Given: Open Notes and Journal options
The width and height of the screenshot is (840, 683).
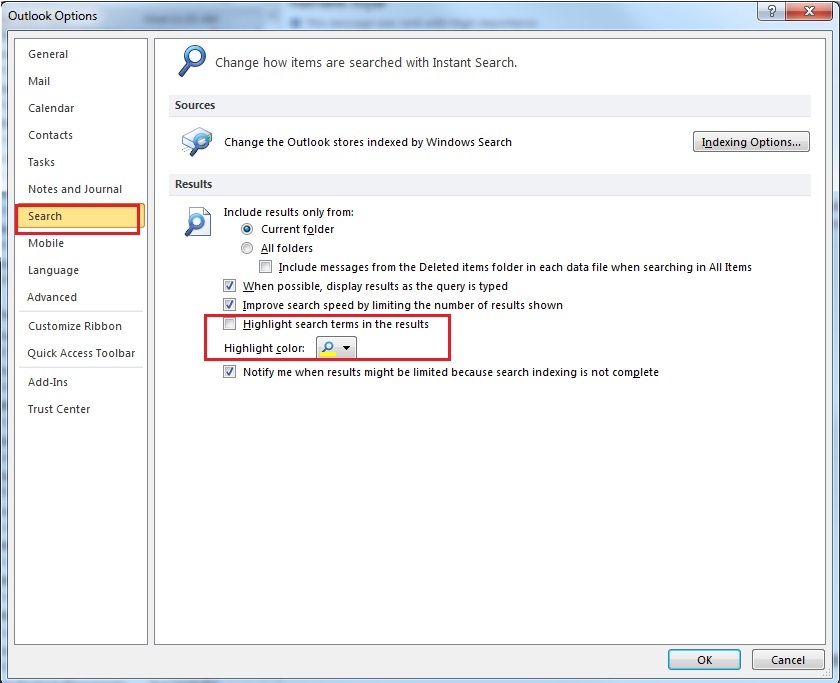Looking at the screenshot, I should [x=75, y=189].
